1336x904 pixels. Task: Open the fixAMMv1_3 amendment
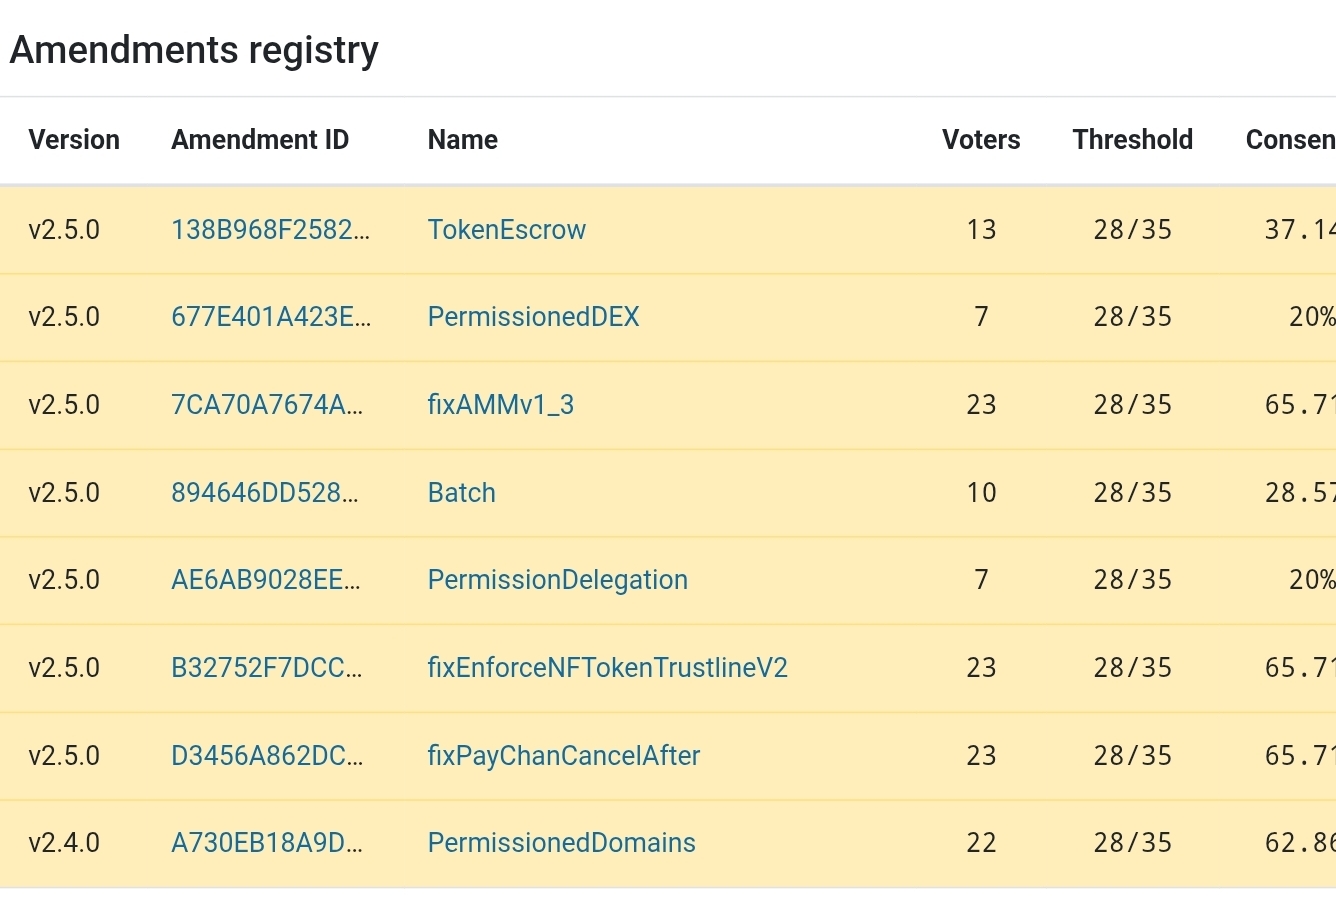[x=501, y=405]
